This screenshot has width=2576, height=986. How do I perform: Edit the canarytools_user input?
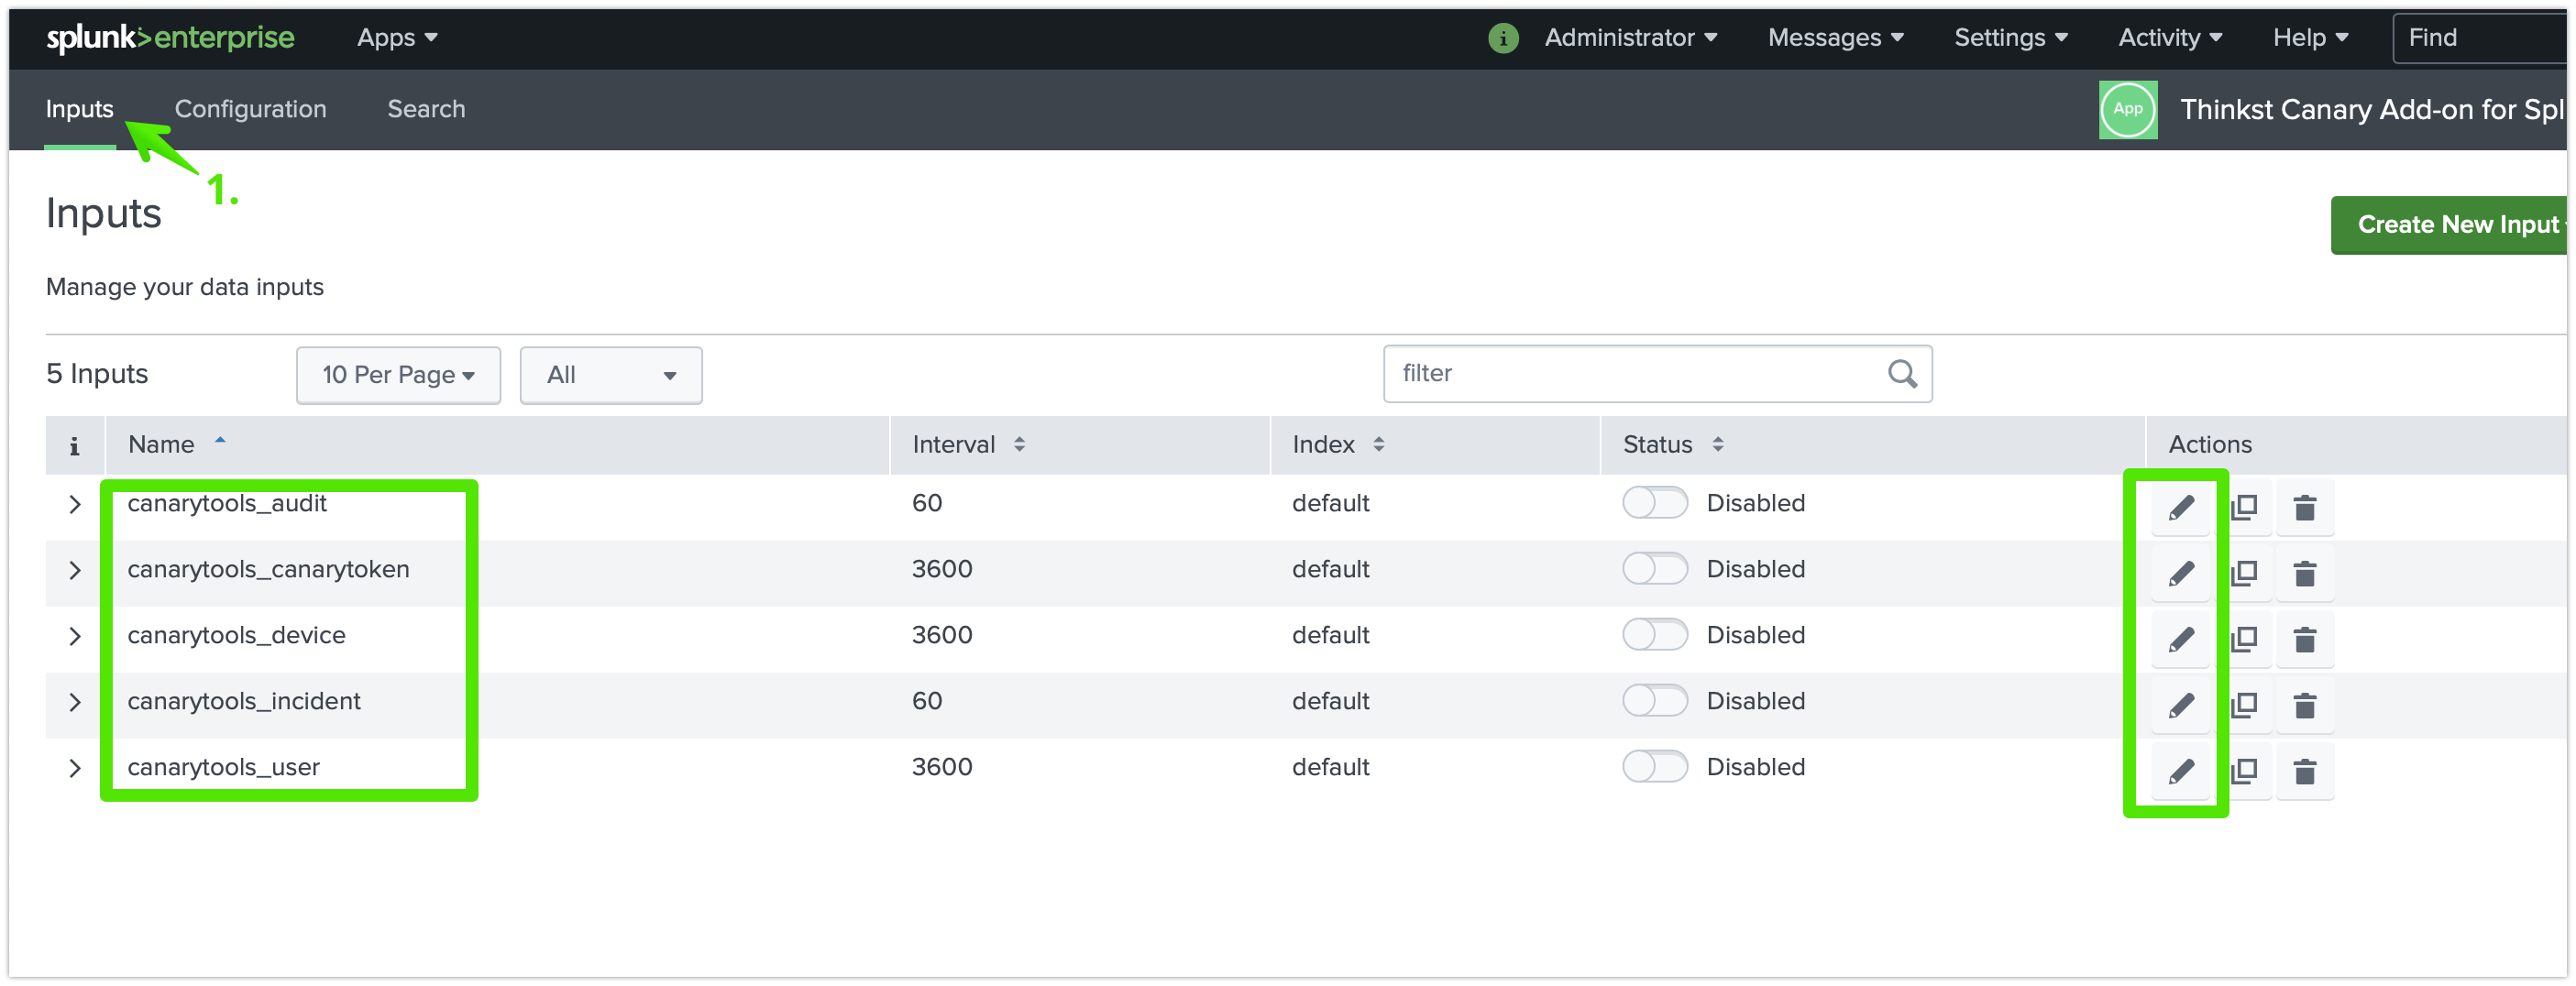(x=2181, y=771)
